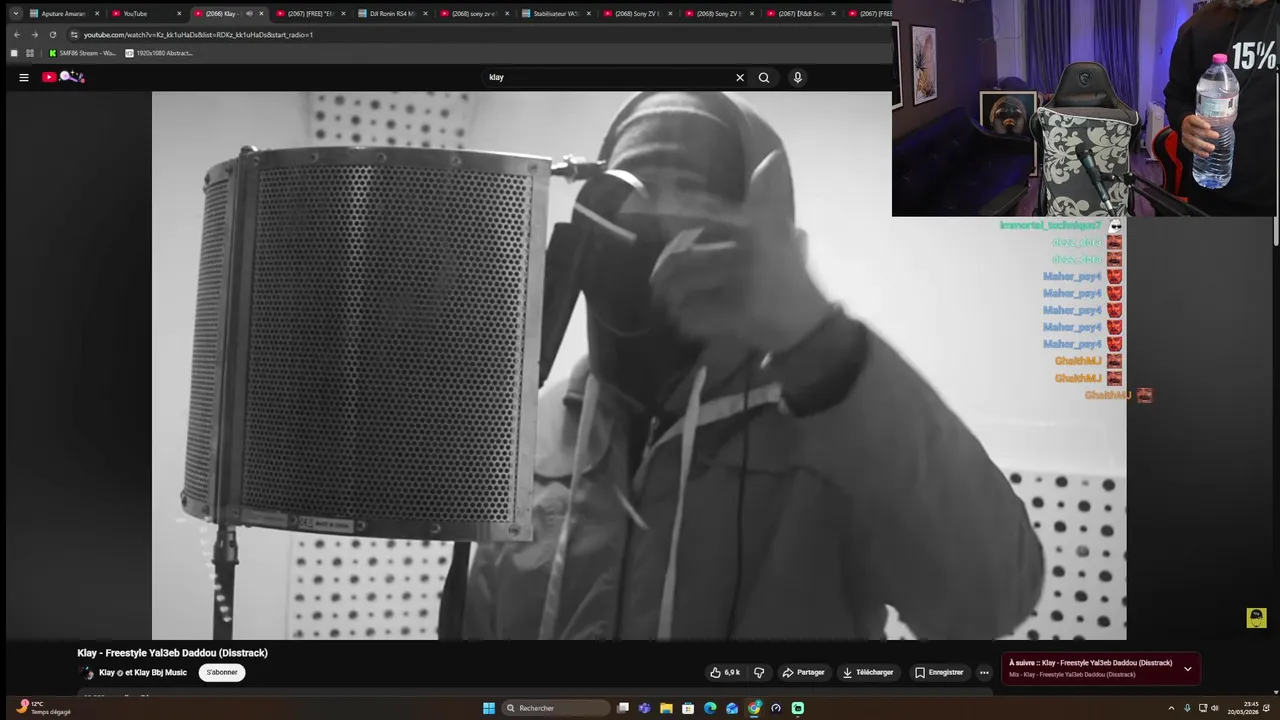Open the '1920x1080 Abstract' bookmark

click(159, 53)
